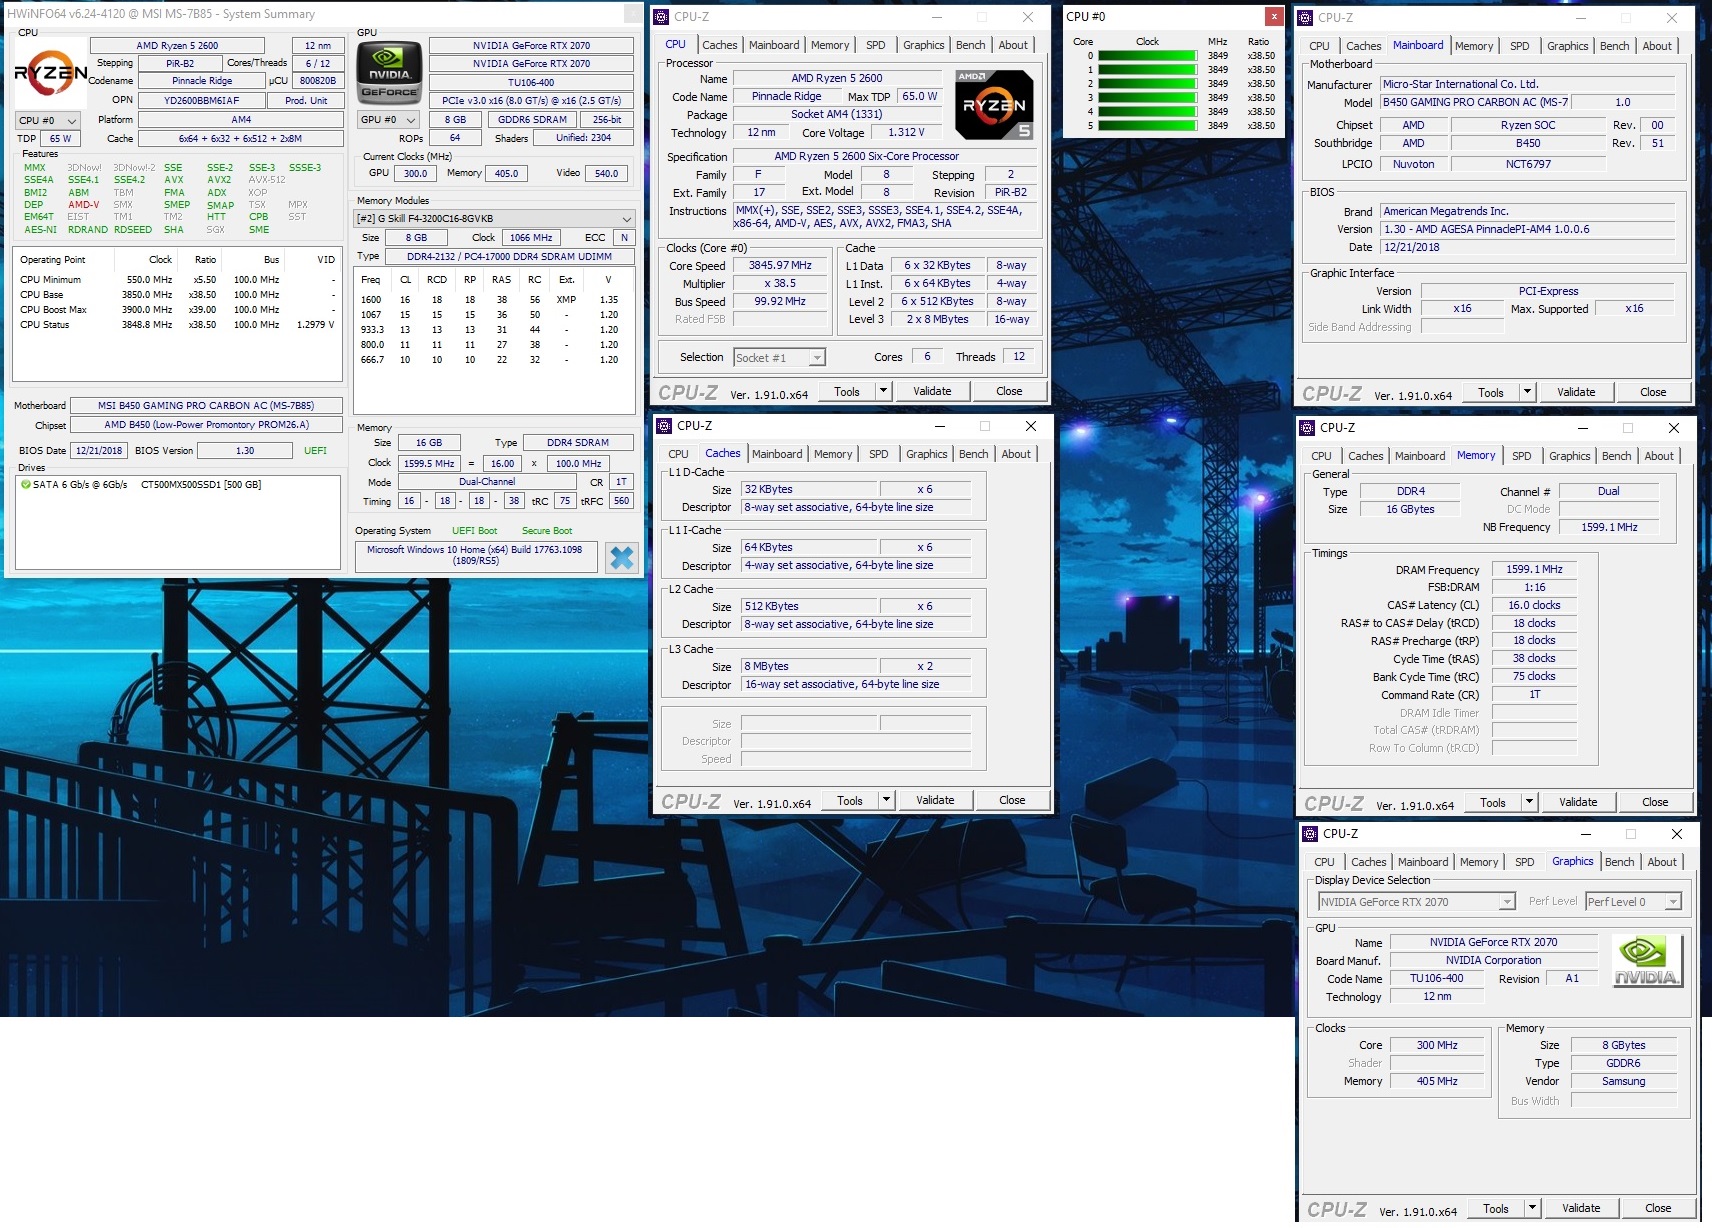
Task: Expand the Display Device Selection dropdown
Action: point(1416,902)
